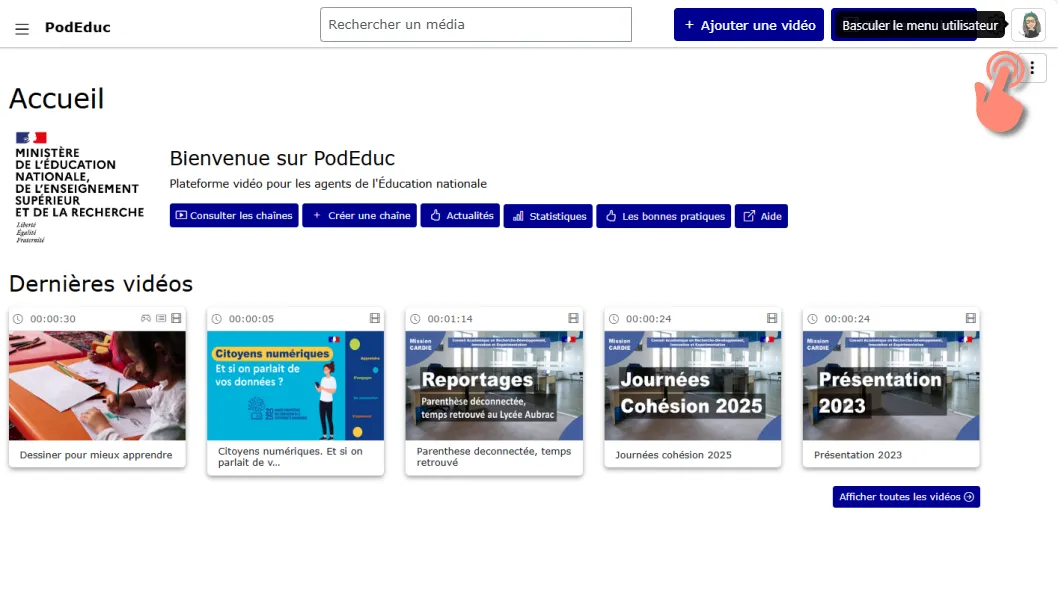Click the 00:00:30 duration text
The width and height of the screenshot is (1058, 595).
coord(53,319)
